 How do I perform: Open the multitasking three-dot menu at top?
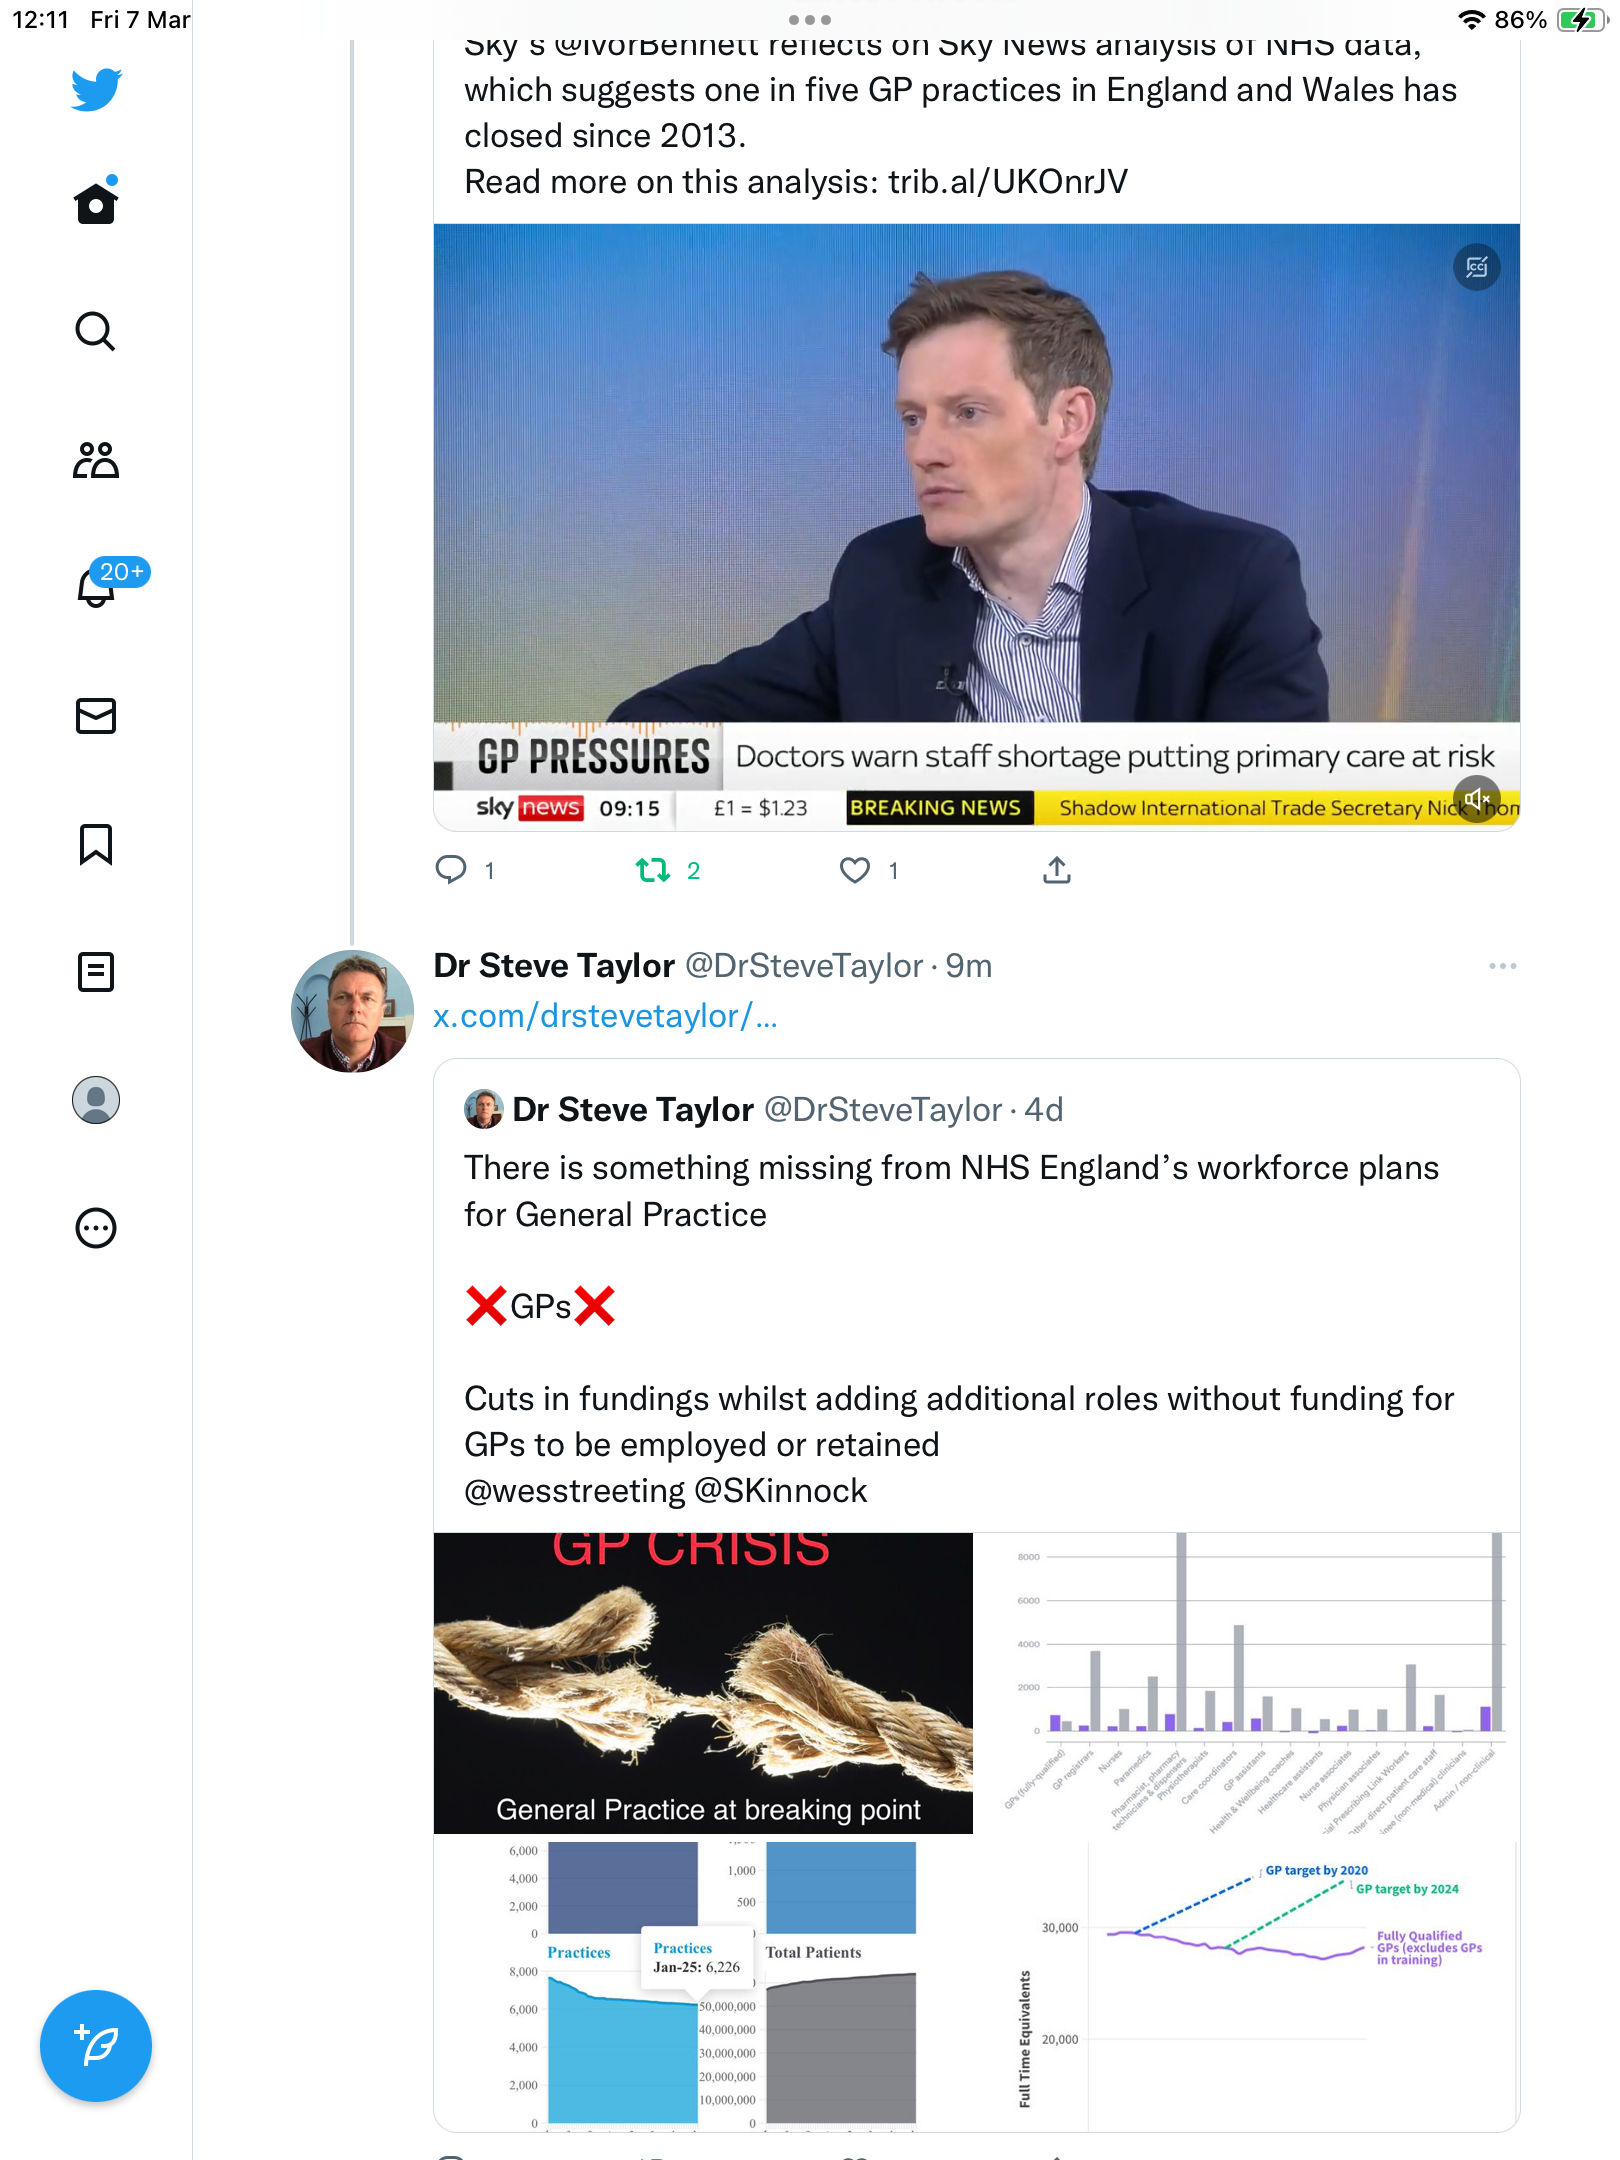810,20
